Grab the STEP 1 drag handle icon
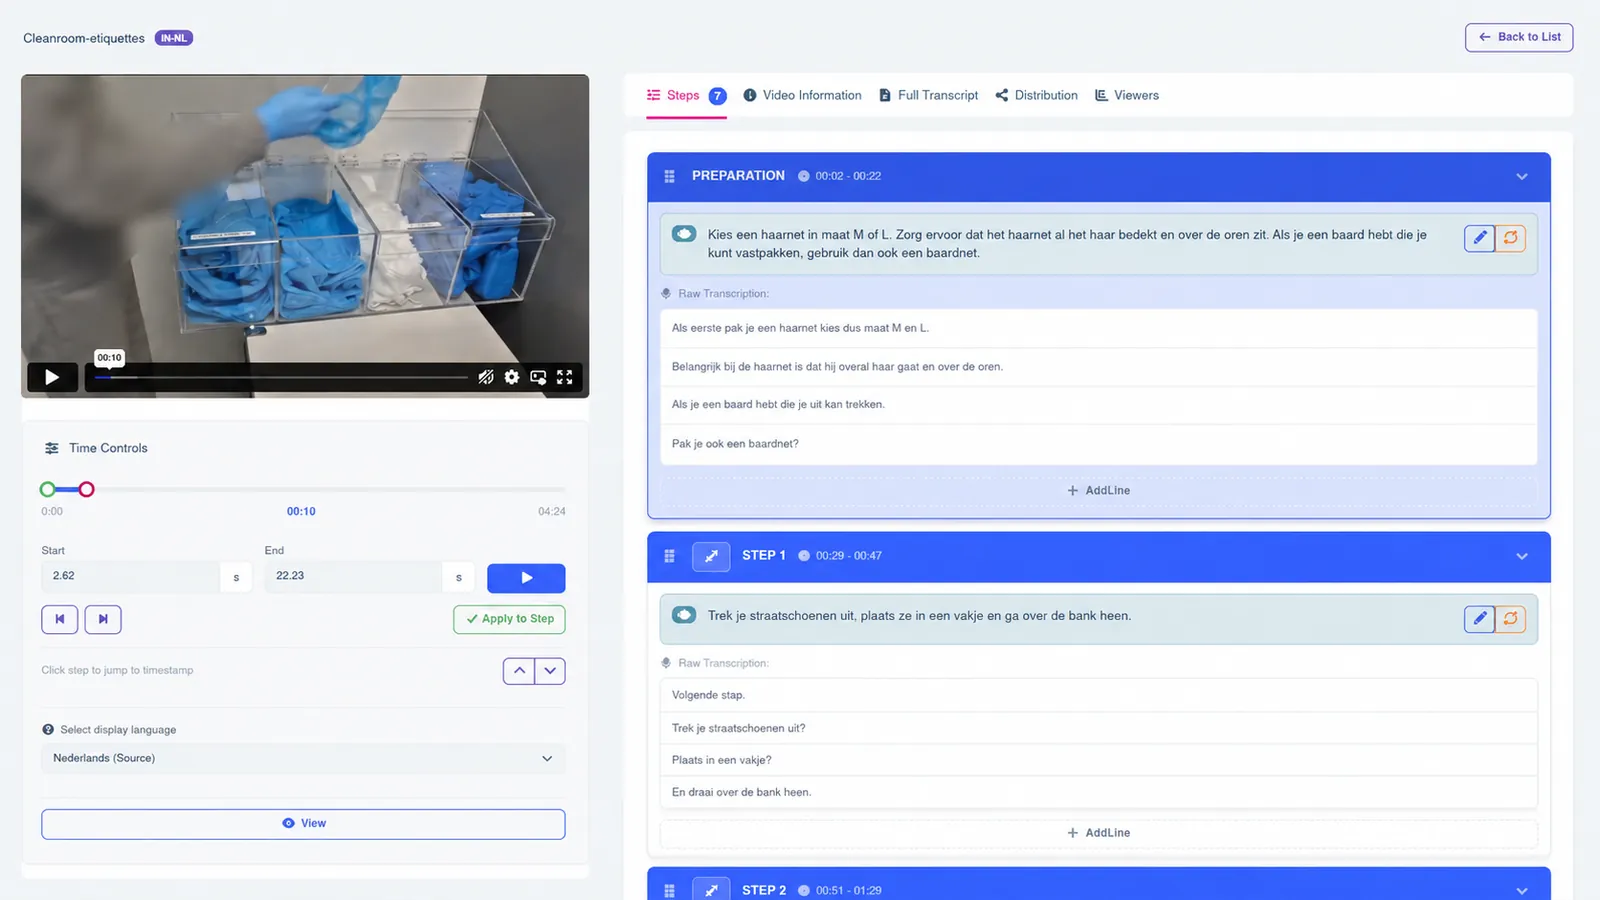Image resolution: width=1600 pixels, height=900 pixels. point(670,556)
